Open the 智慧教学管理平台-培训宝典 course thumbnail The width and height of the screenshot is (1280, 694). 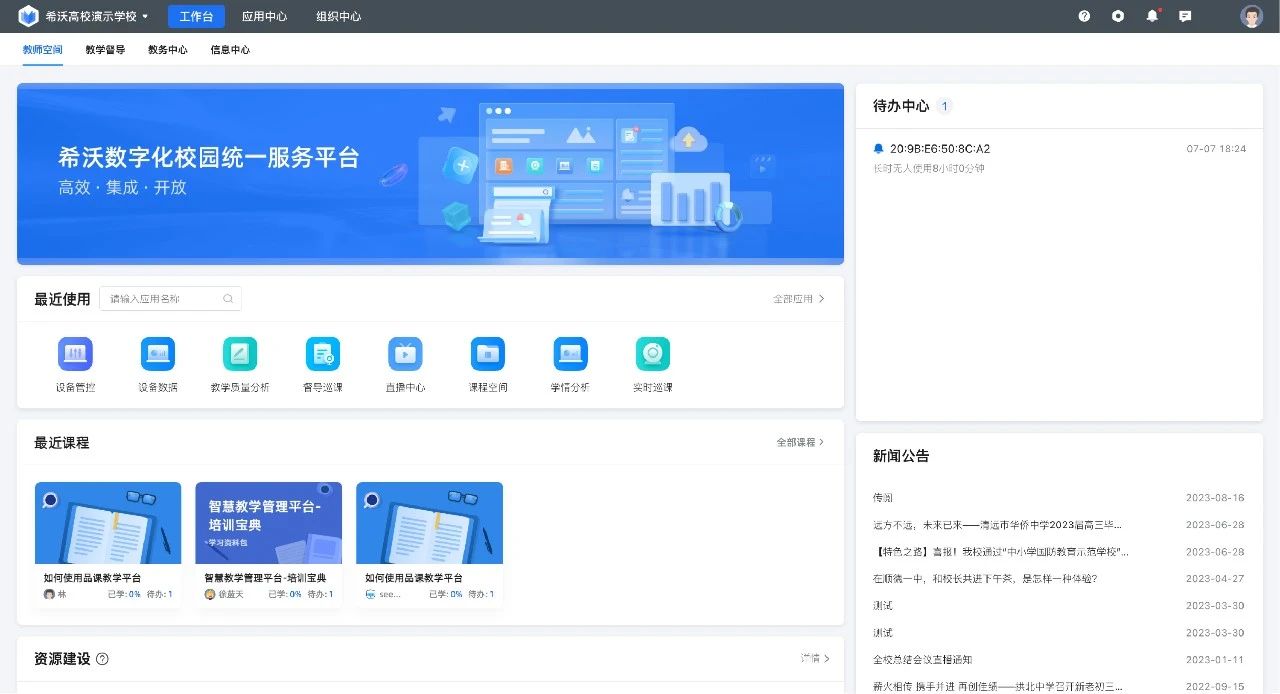coord(268,523)
